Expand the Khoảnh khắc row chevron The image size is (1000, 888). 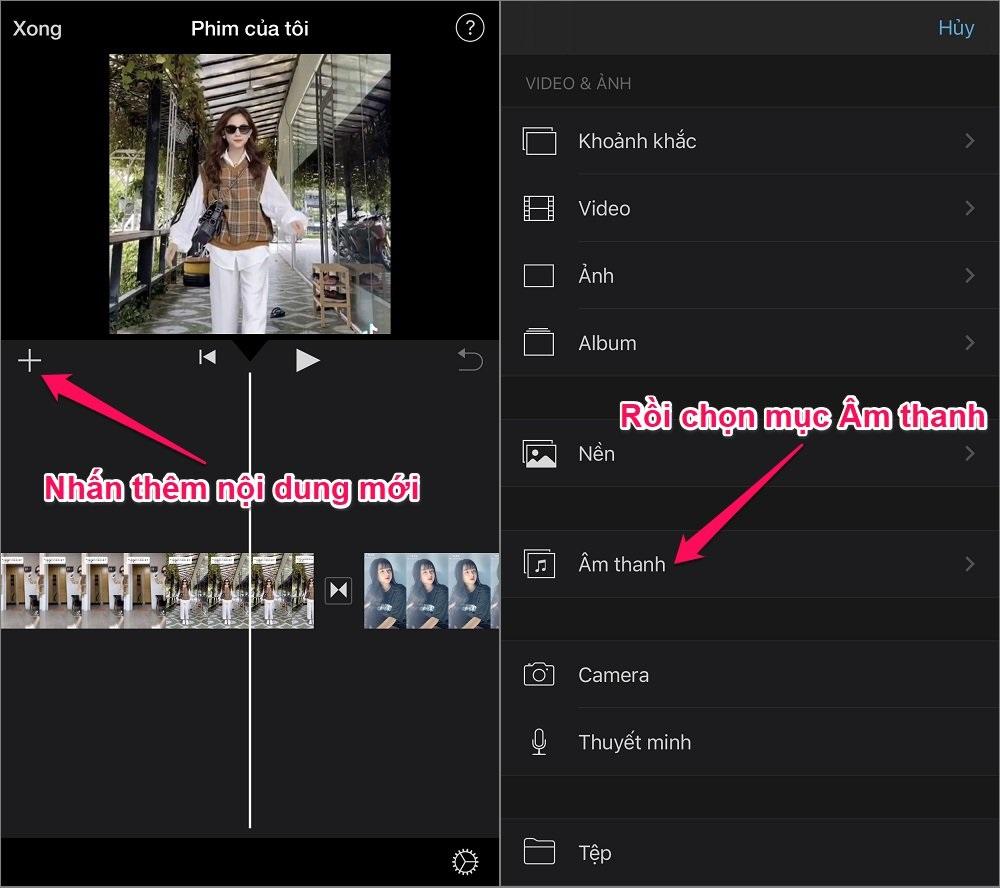(x=969, y=141)
